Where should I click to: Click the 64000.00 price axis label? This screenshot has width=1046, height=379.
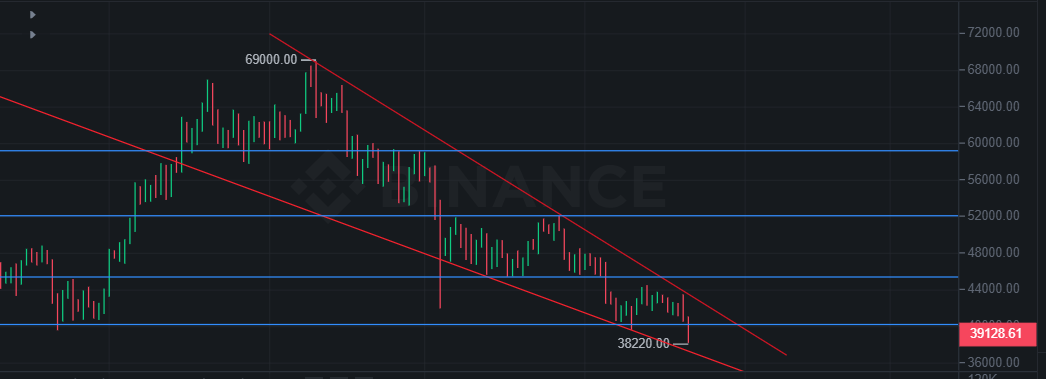pos(993,106)
